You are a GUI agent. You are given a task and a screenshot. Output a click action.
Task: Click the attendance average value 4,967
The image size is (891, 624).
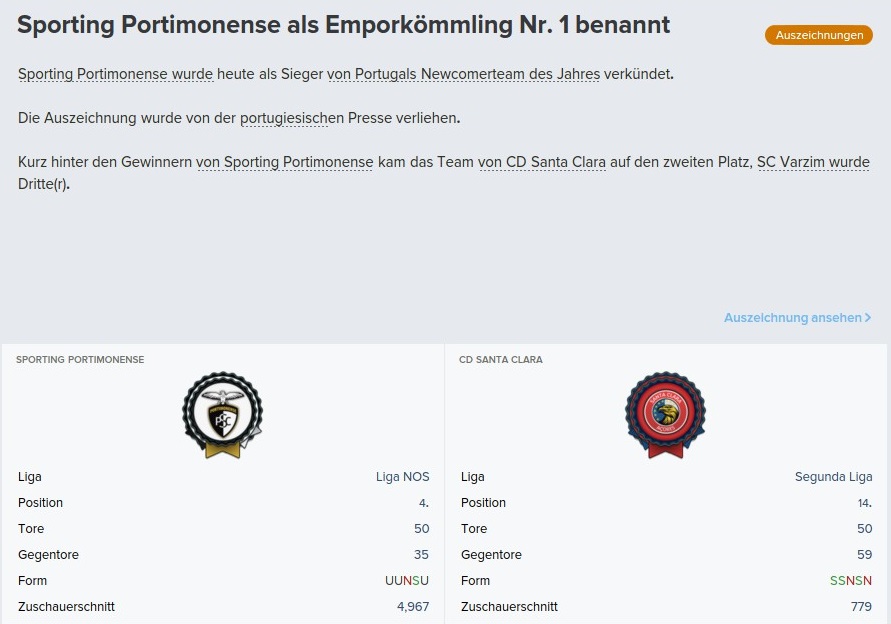coord(412,607)
